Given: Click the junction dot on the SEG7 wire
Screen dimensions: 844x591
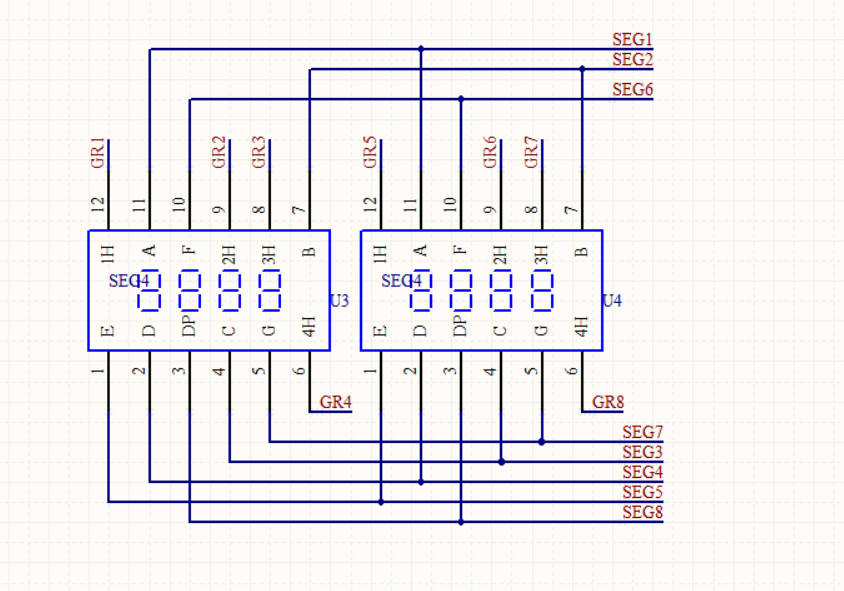Looking at the screenshot, I should coord(541,442).
